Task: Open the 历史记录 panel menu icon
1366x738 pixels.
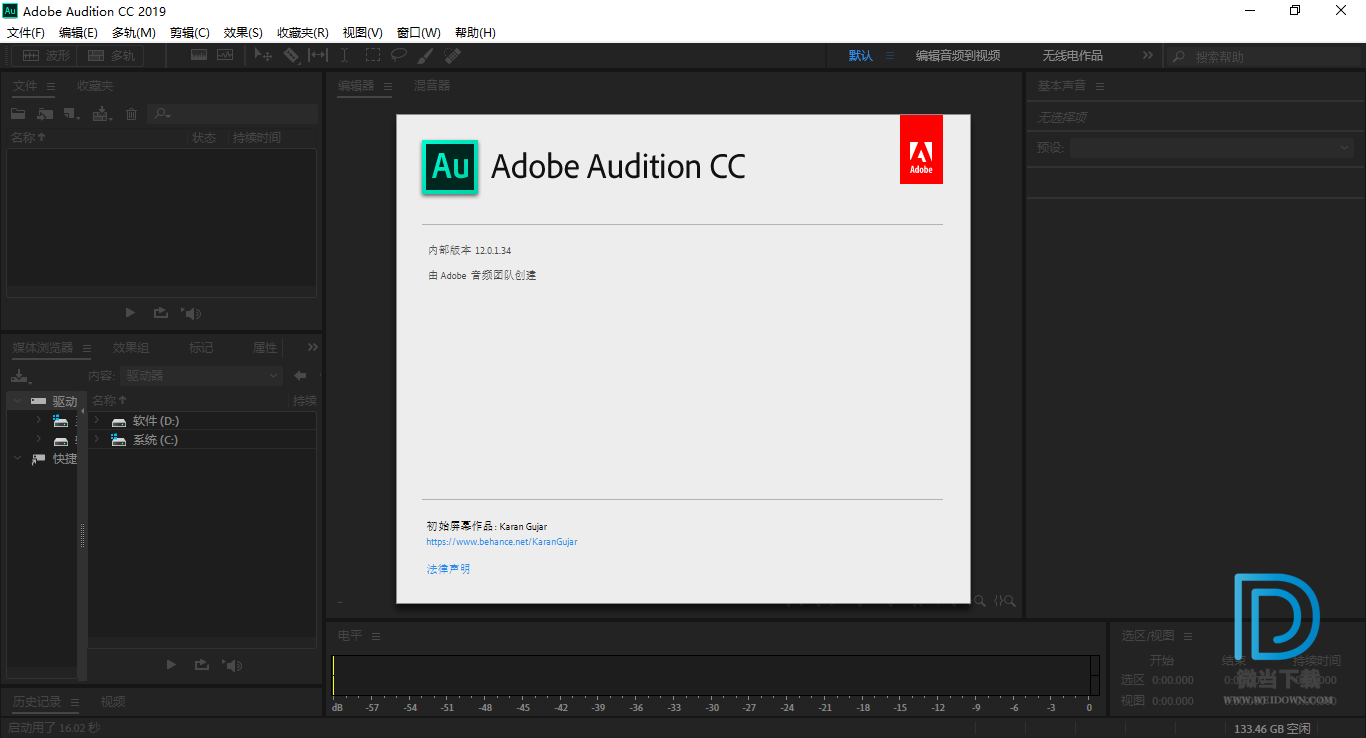Action: point(75,702)
